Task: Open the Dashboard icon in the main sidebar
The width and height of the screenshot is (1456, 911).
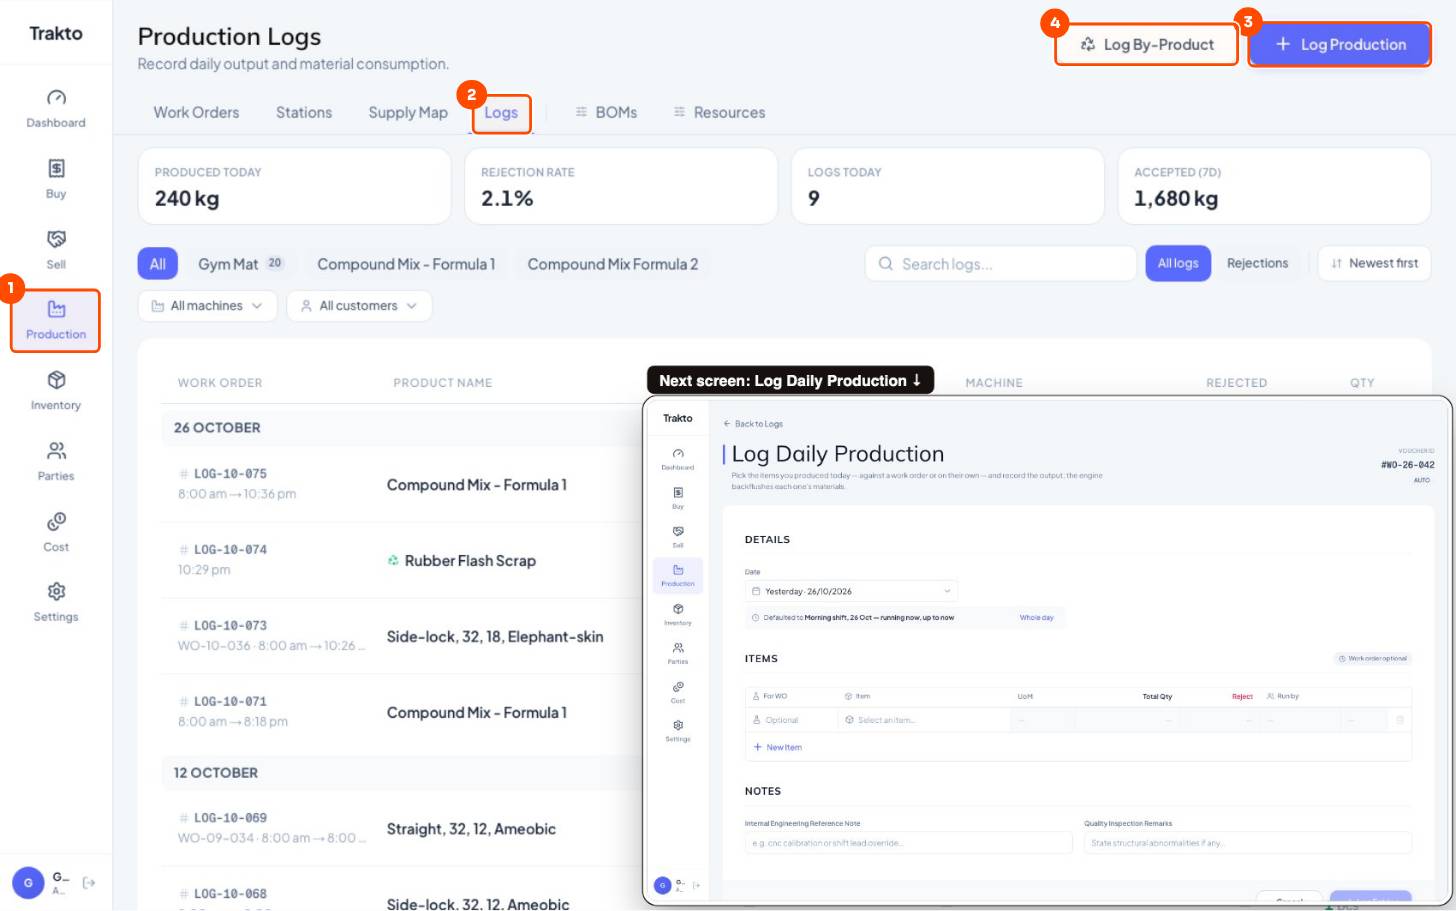Action: click(56, 98)
